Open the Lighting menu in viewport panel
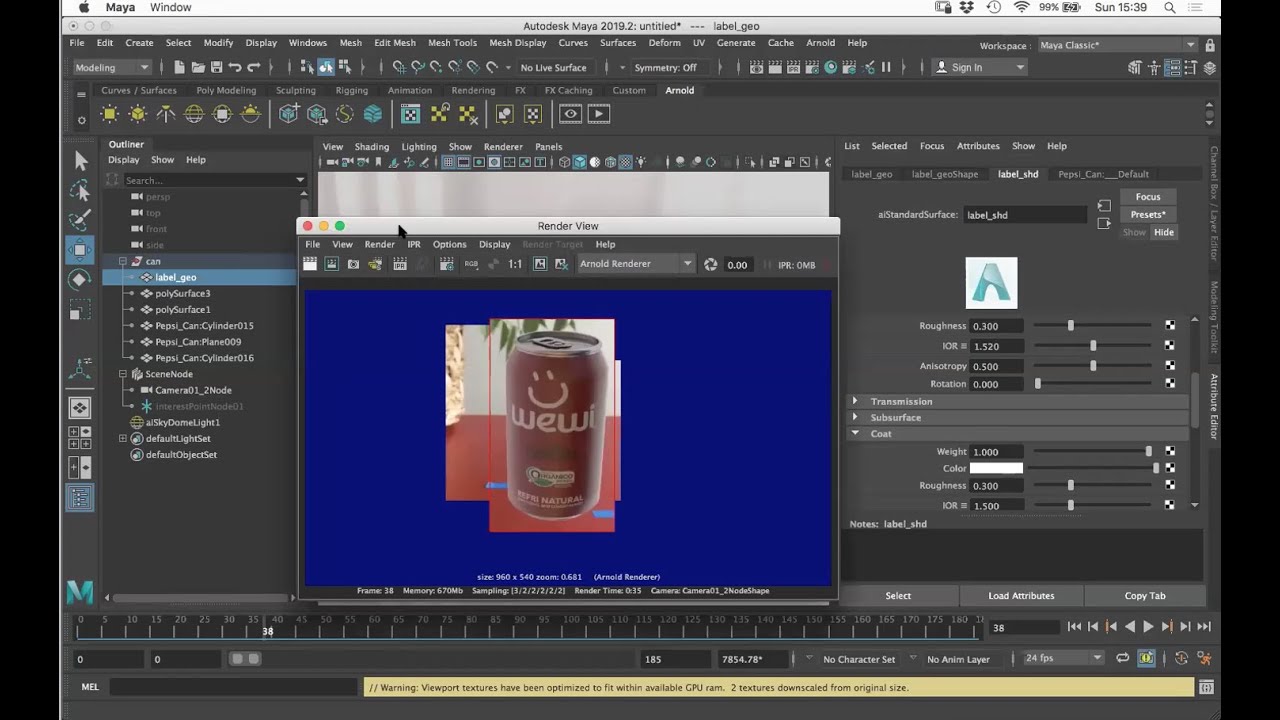Viewport: 1280px width, 720px height. 419,146
